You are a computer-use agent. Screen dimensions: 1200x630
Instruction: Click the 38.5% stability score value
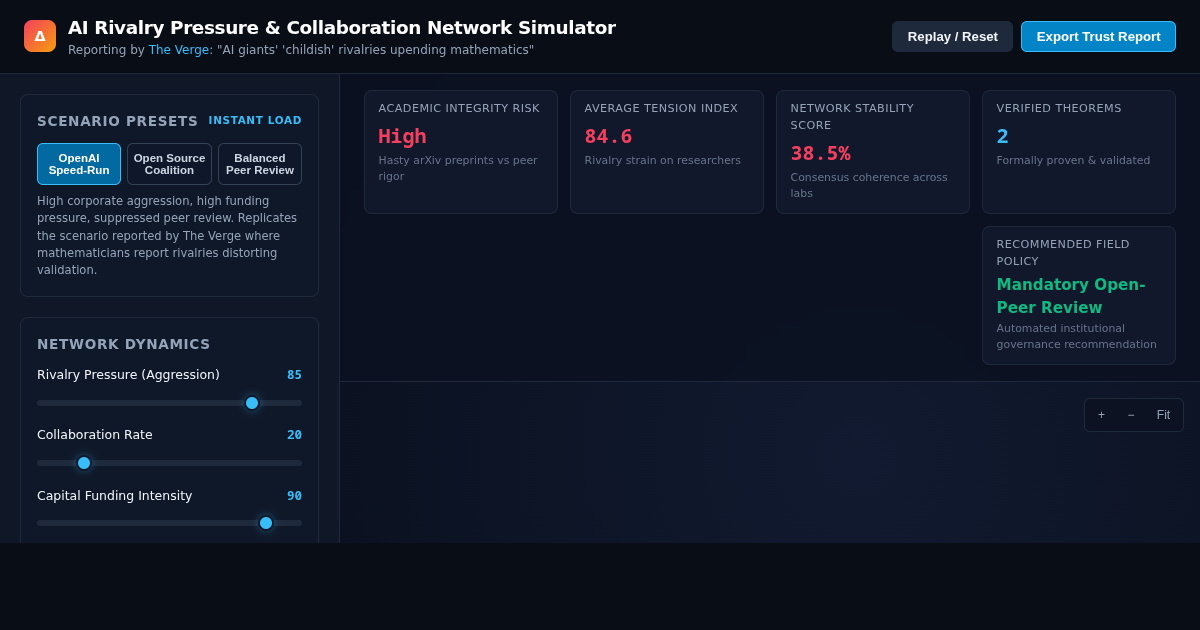pyautogui.click(x=820, y=153)
